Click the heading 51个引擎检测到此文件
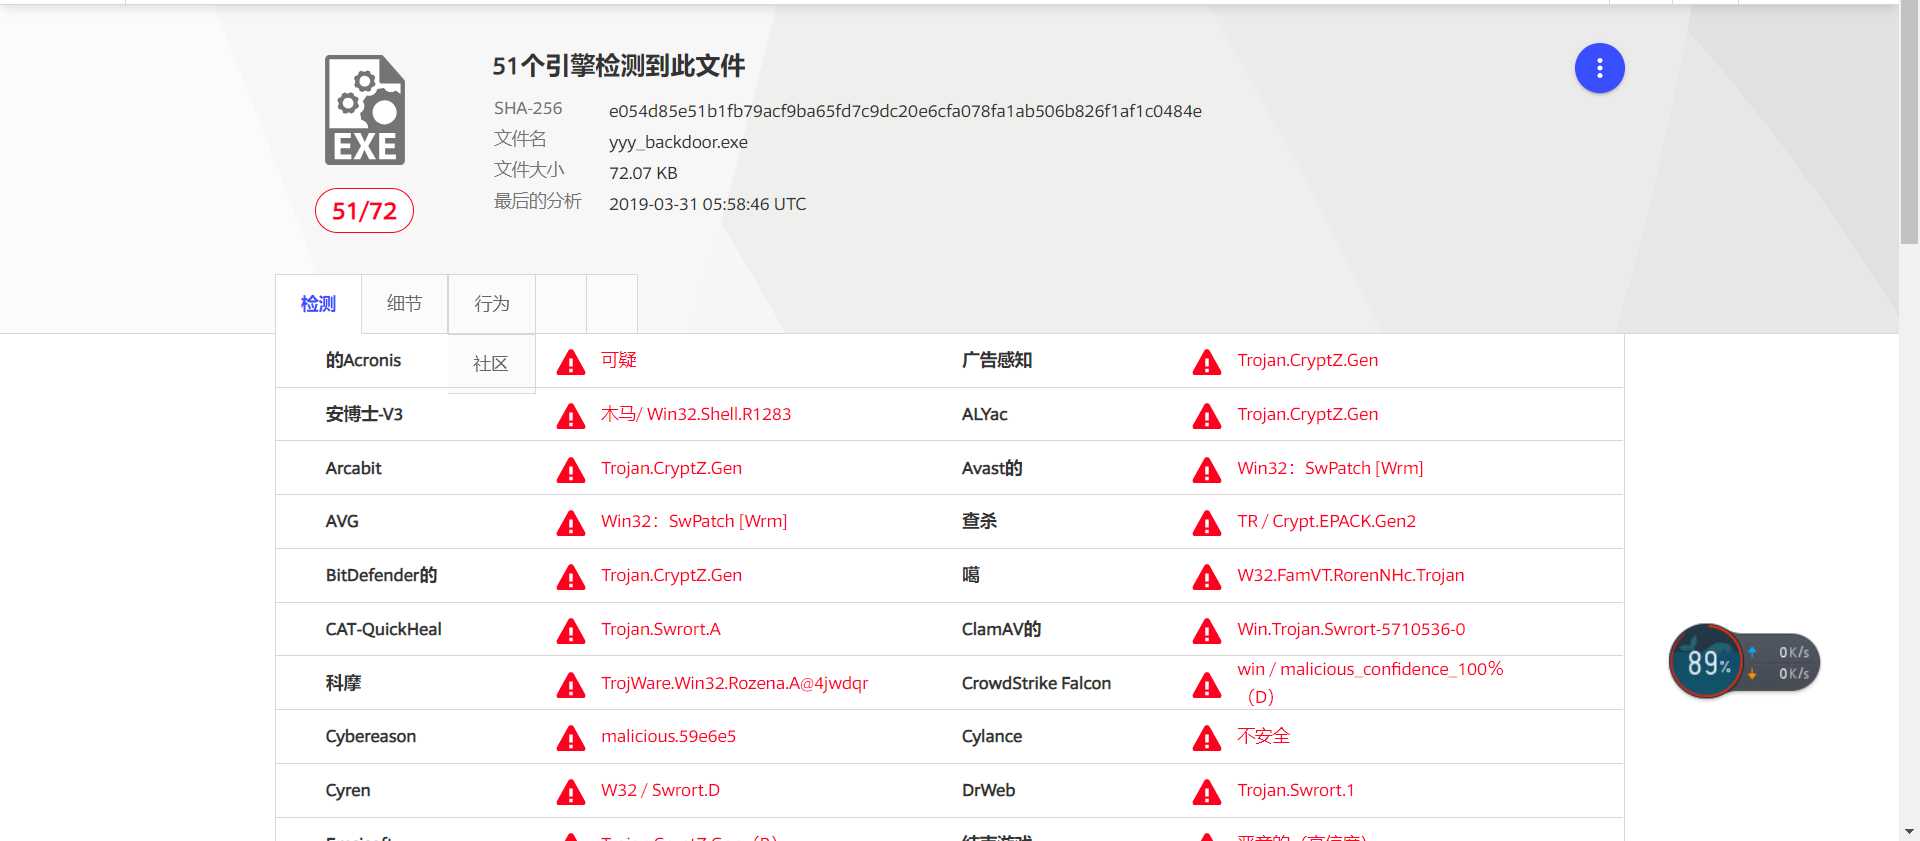 [618, 66]
